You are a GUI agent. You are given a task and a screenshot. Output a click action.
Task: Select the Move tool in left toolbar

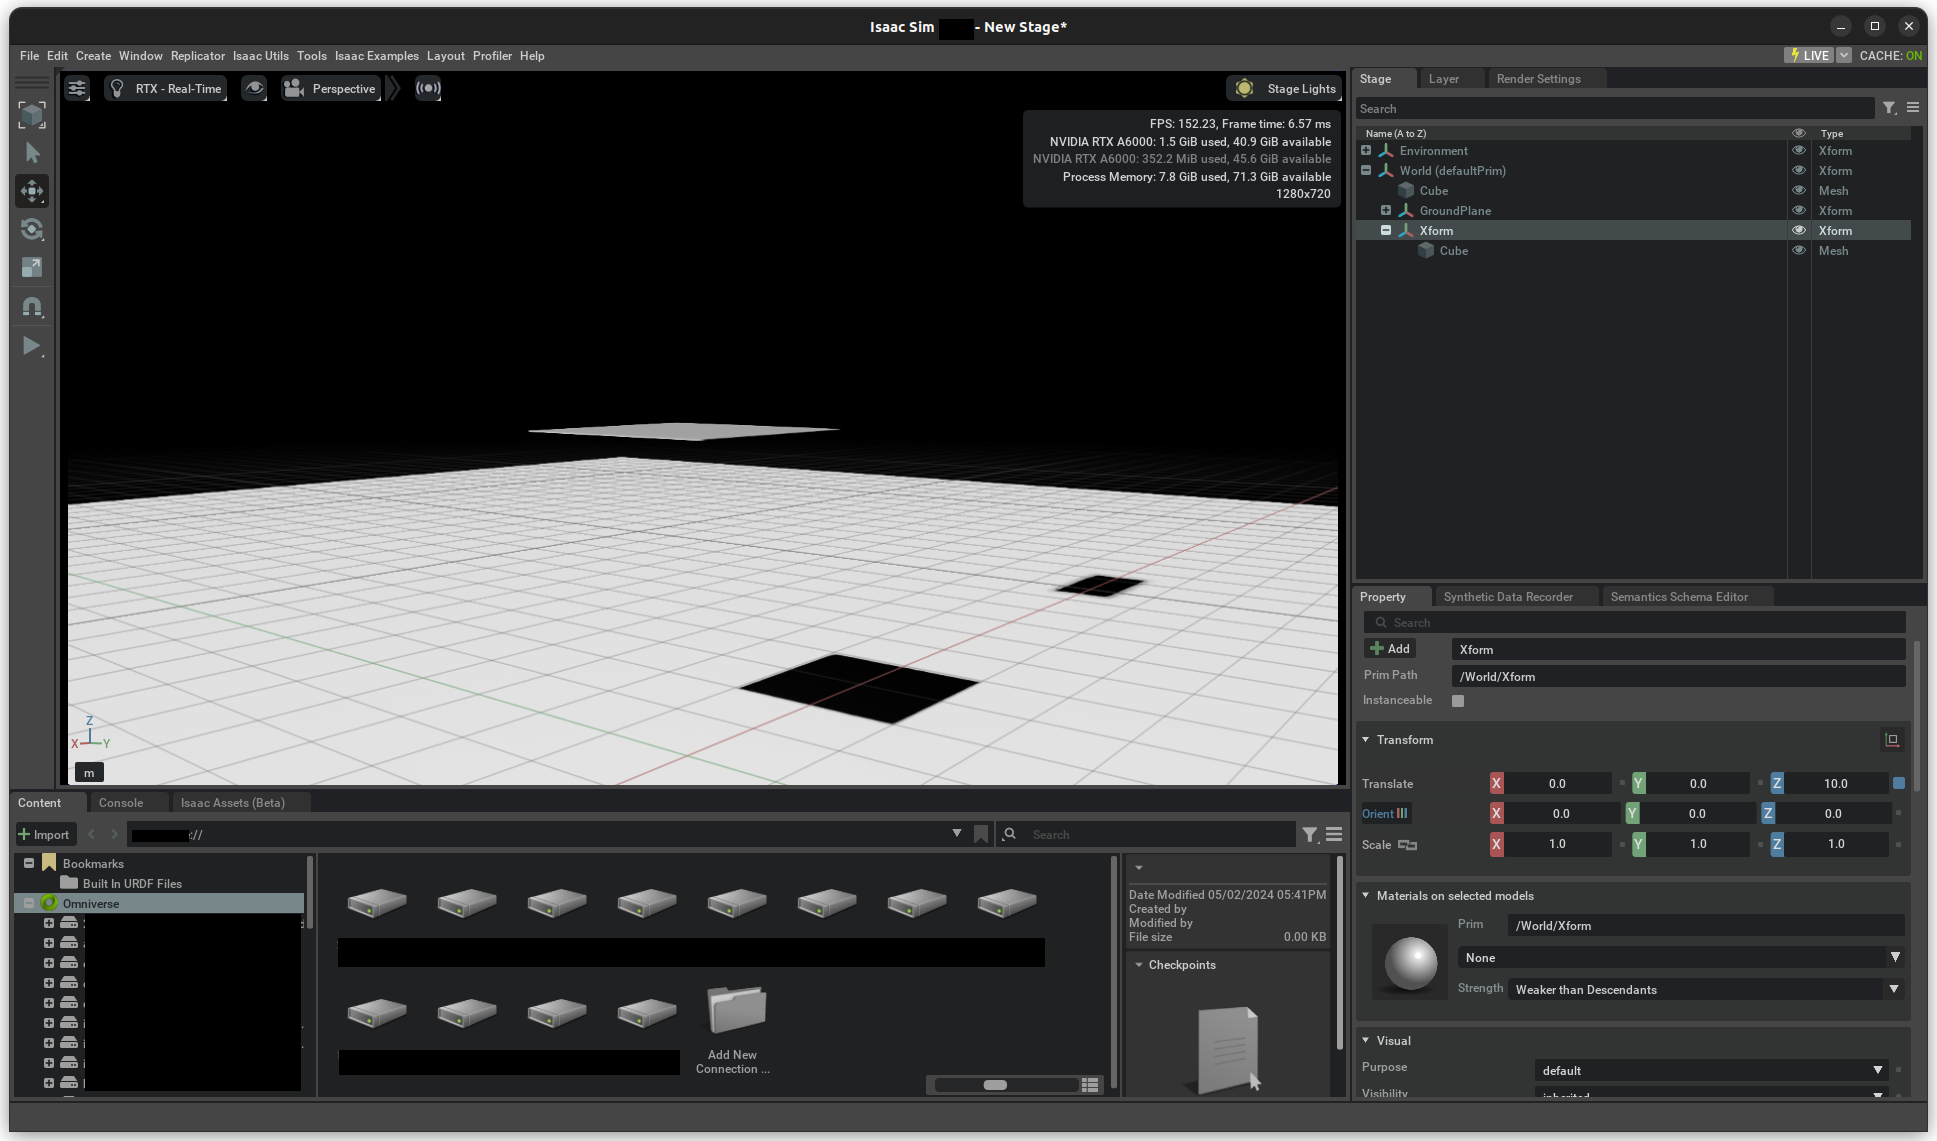[x=32, y=191]
